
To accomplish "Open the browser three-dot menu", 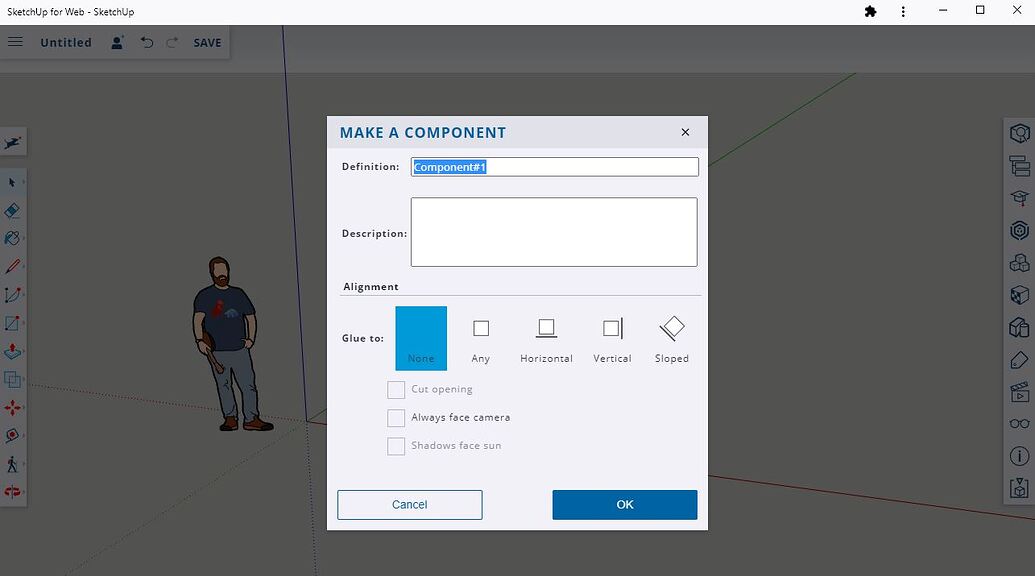I will coord(903,11).
